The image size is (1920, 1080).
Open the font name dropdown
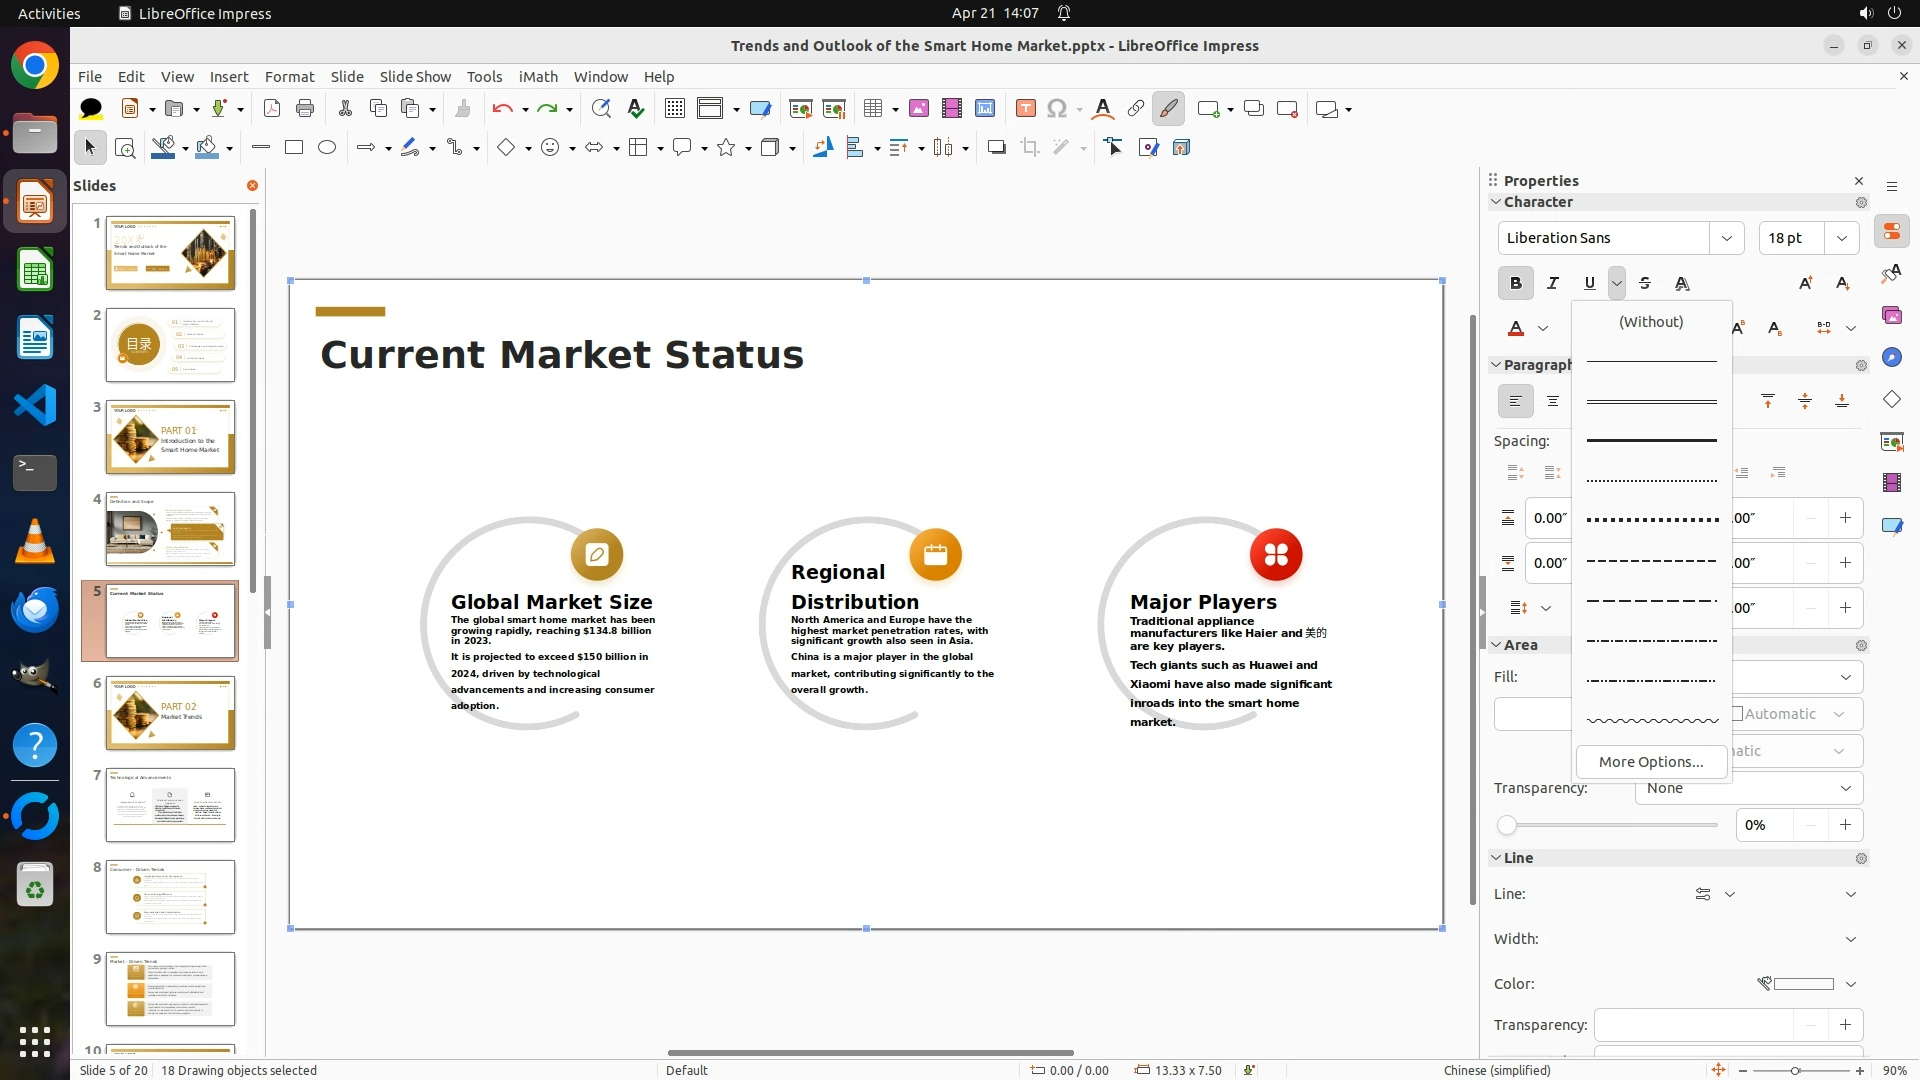click(x=1726, y=238)
